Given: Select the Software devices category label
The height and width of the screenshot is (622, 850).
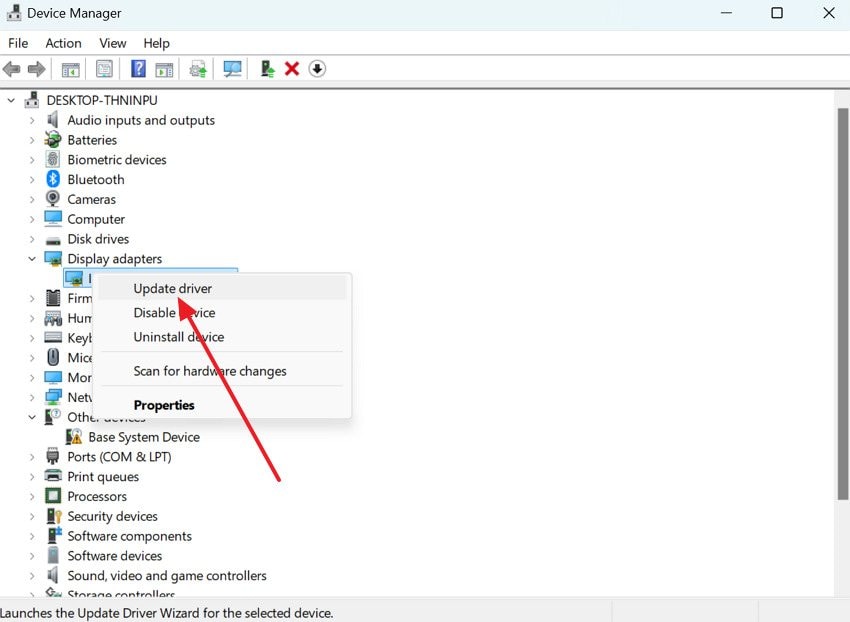Looking at the screenshot, I should (114, 555).
